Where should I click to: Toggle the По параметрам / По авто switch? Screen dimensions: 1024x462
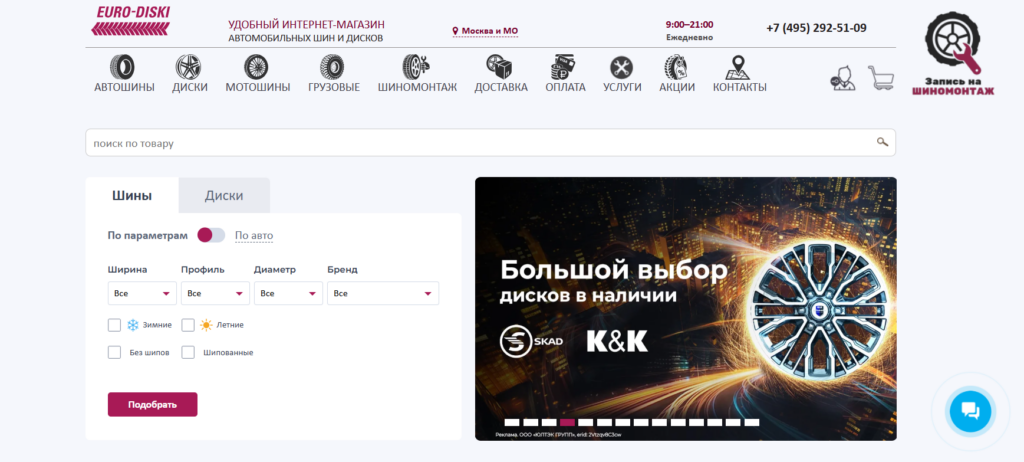point(211,235)
